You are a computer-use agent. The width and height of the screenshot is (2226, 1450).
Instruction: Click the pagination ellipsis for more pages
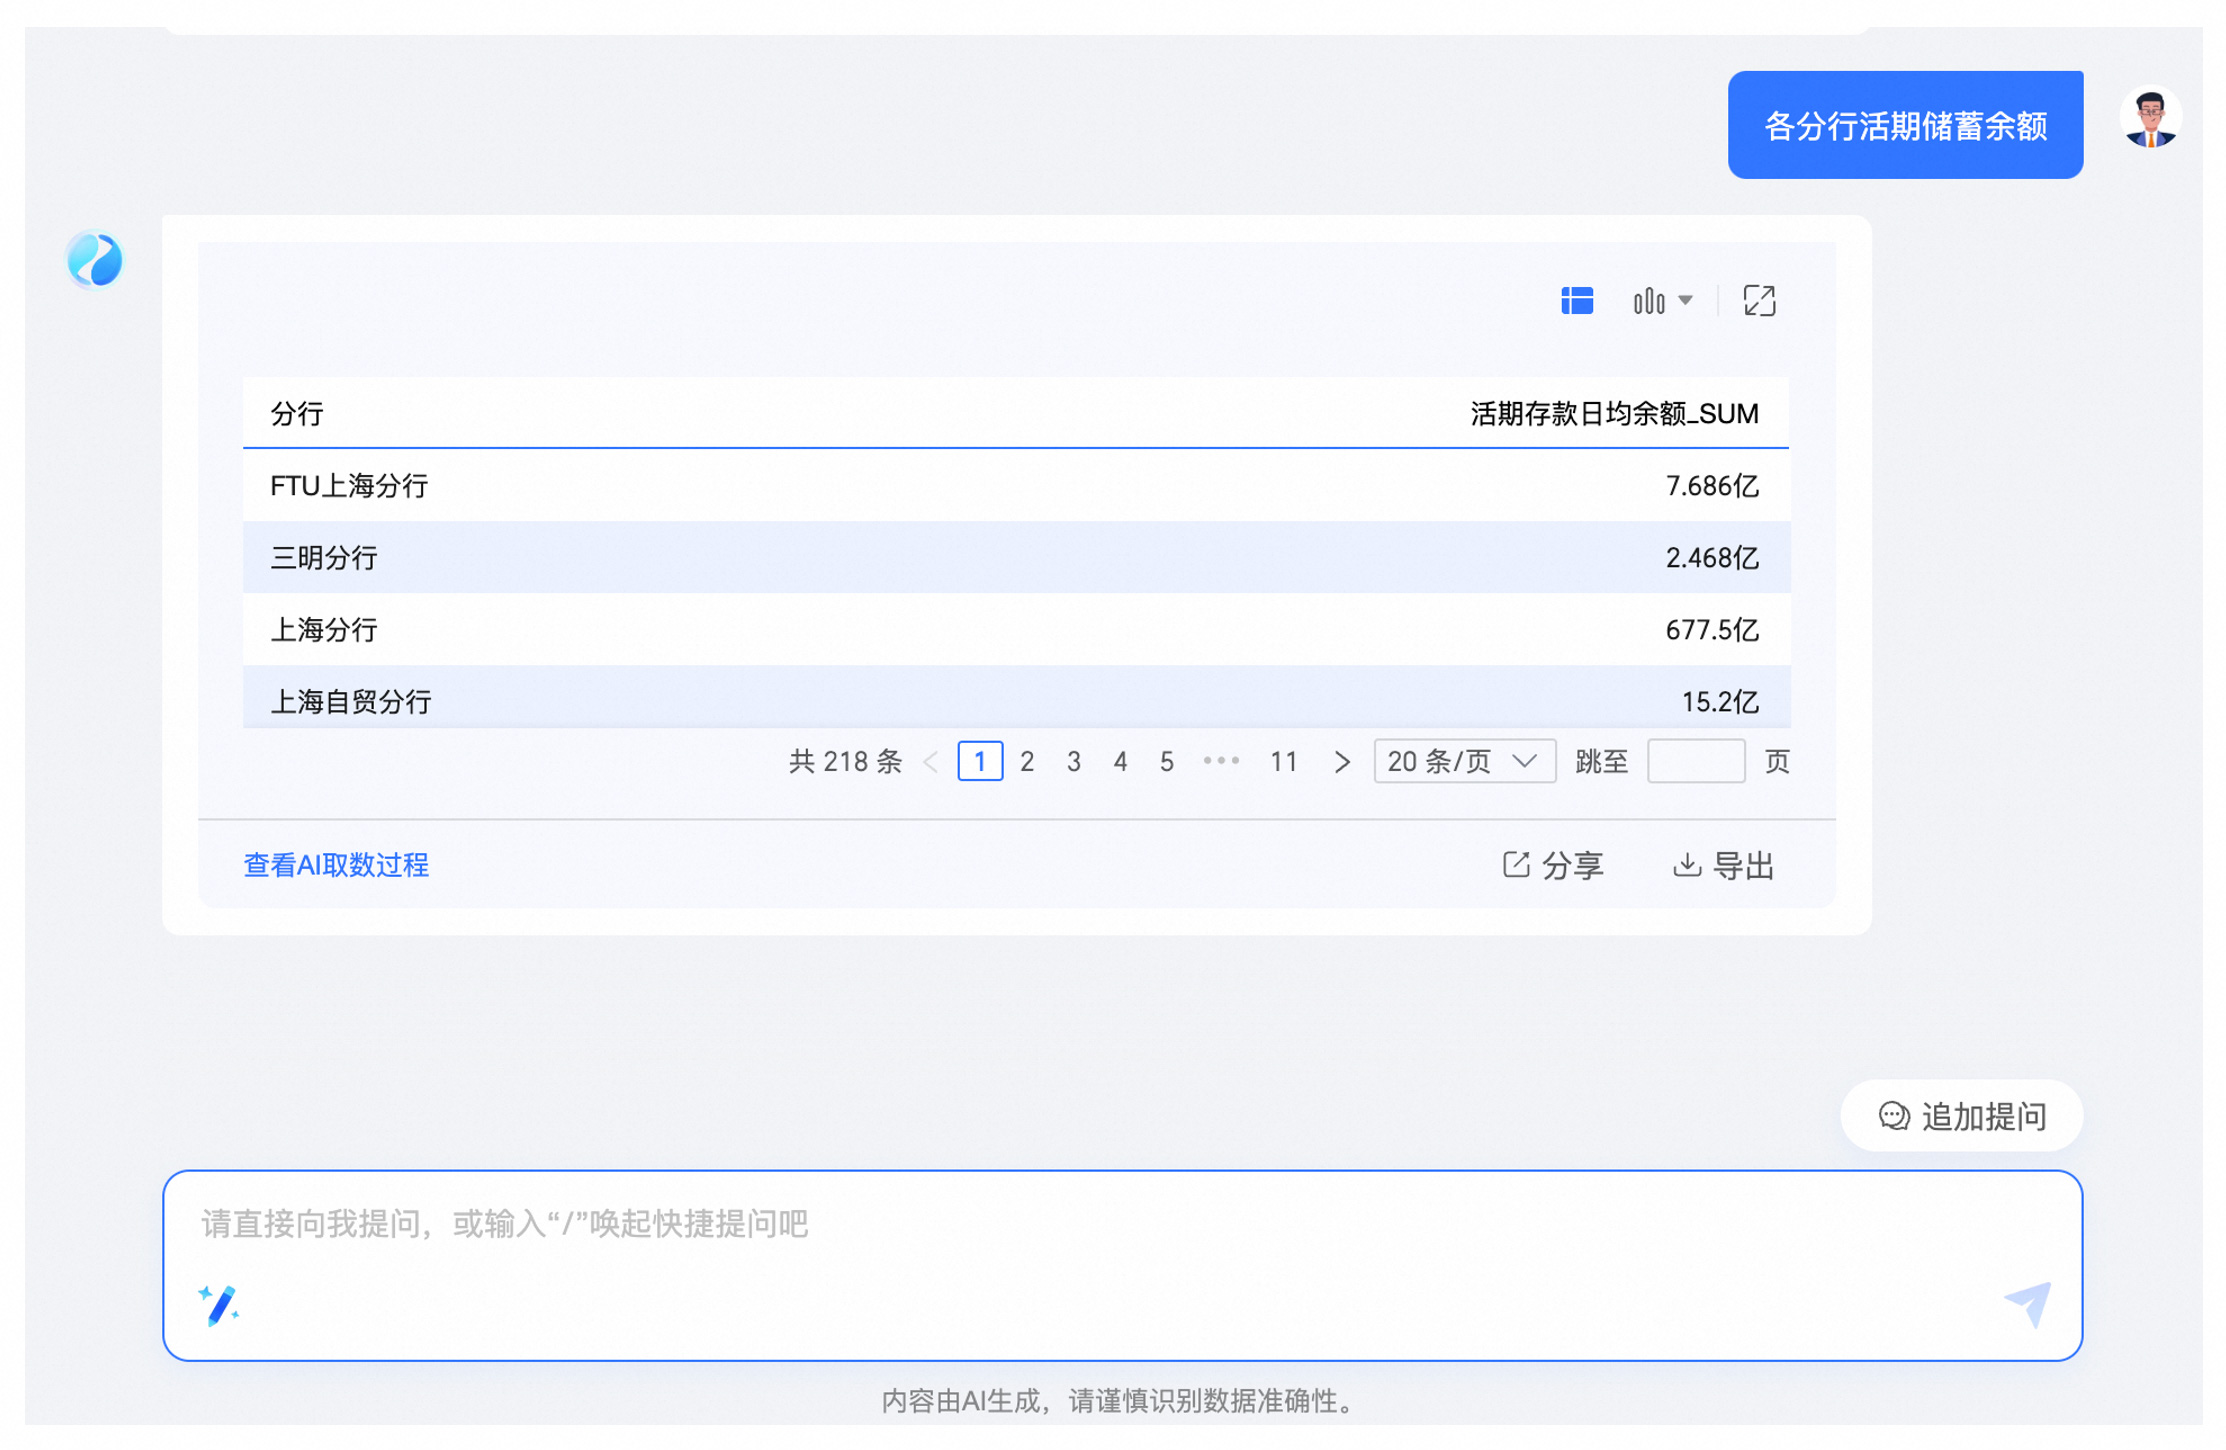pyautogui.click(x=1221, y=762)
